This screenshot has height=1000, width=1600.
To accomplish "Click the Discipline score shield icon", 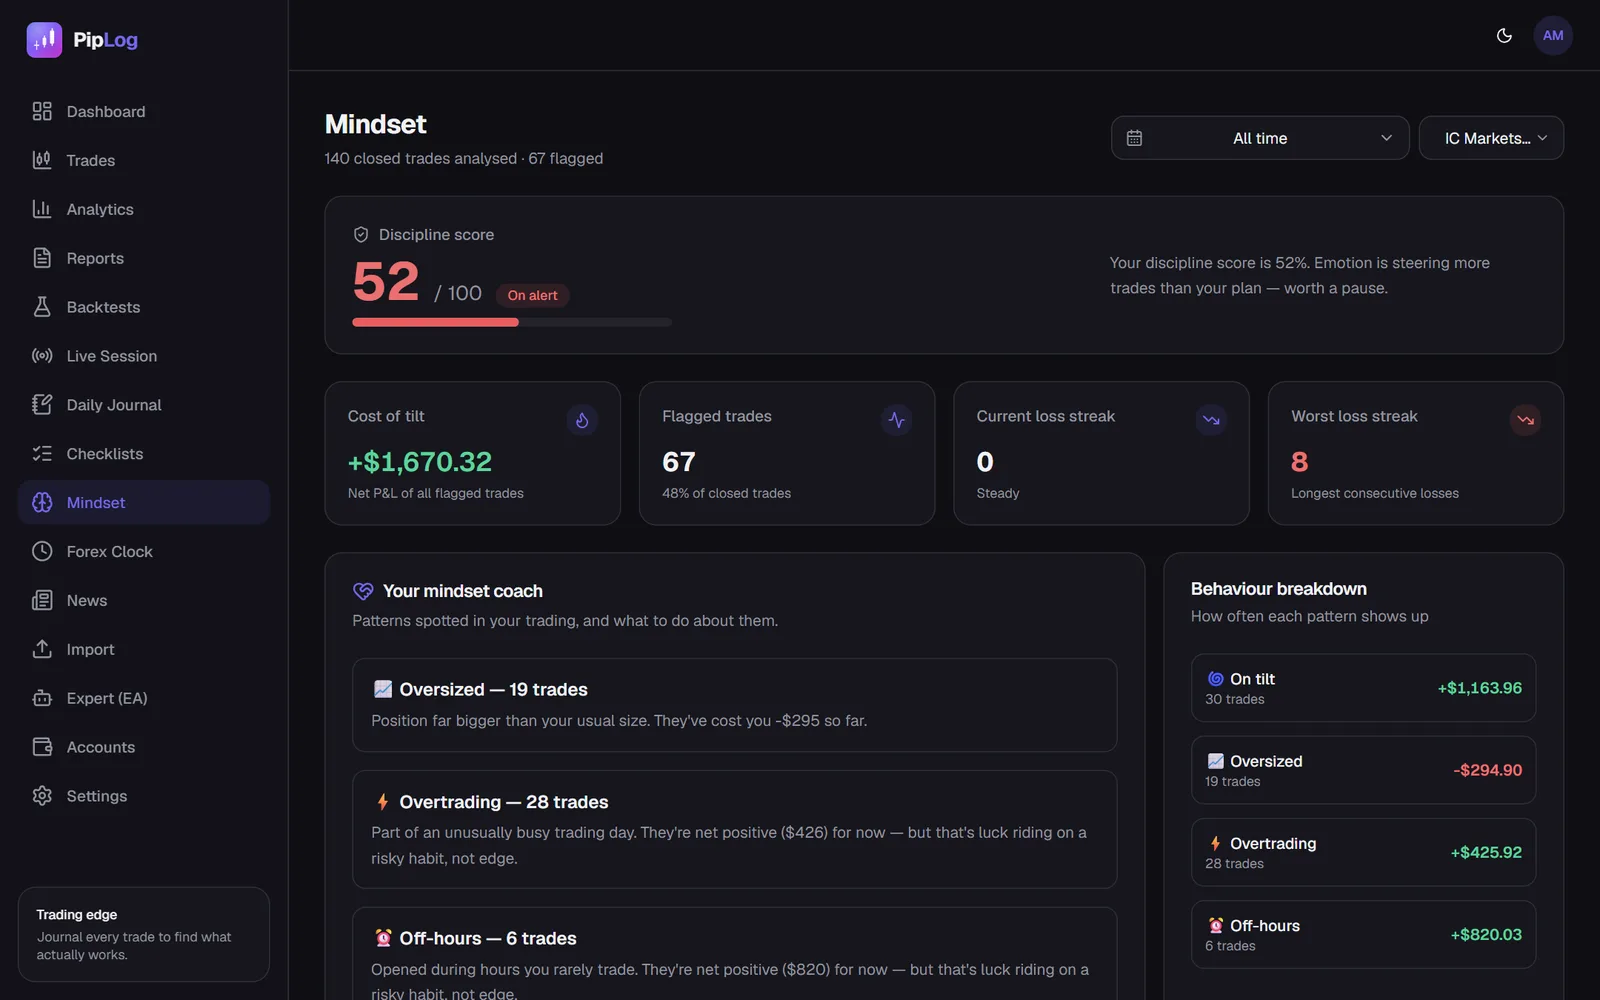I will coord(361,235).
